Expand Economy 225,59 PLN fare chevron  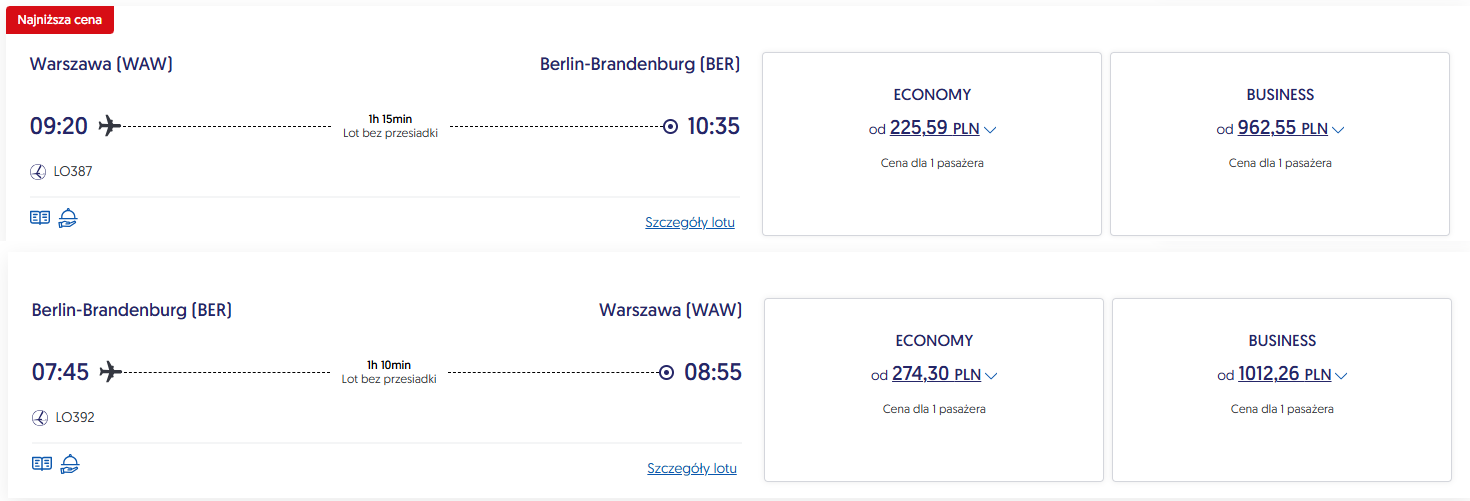[x=991, y=130]
